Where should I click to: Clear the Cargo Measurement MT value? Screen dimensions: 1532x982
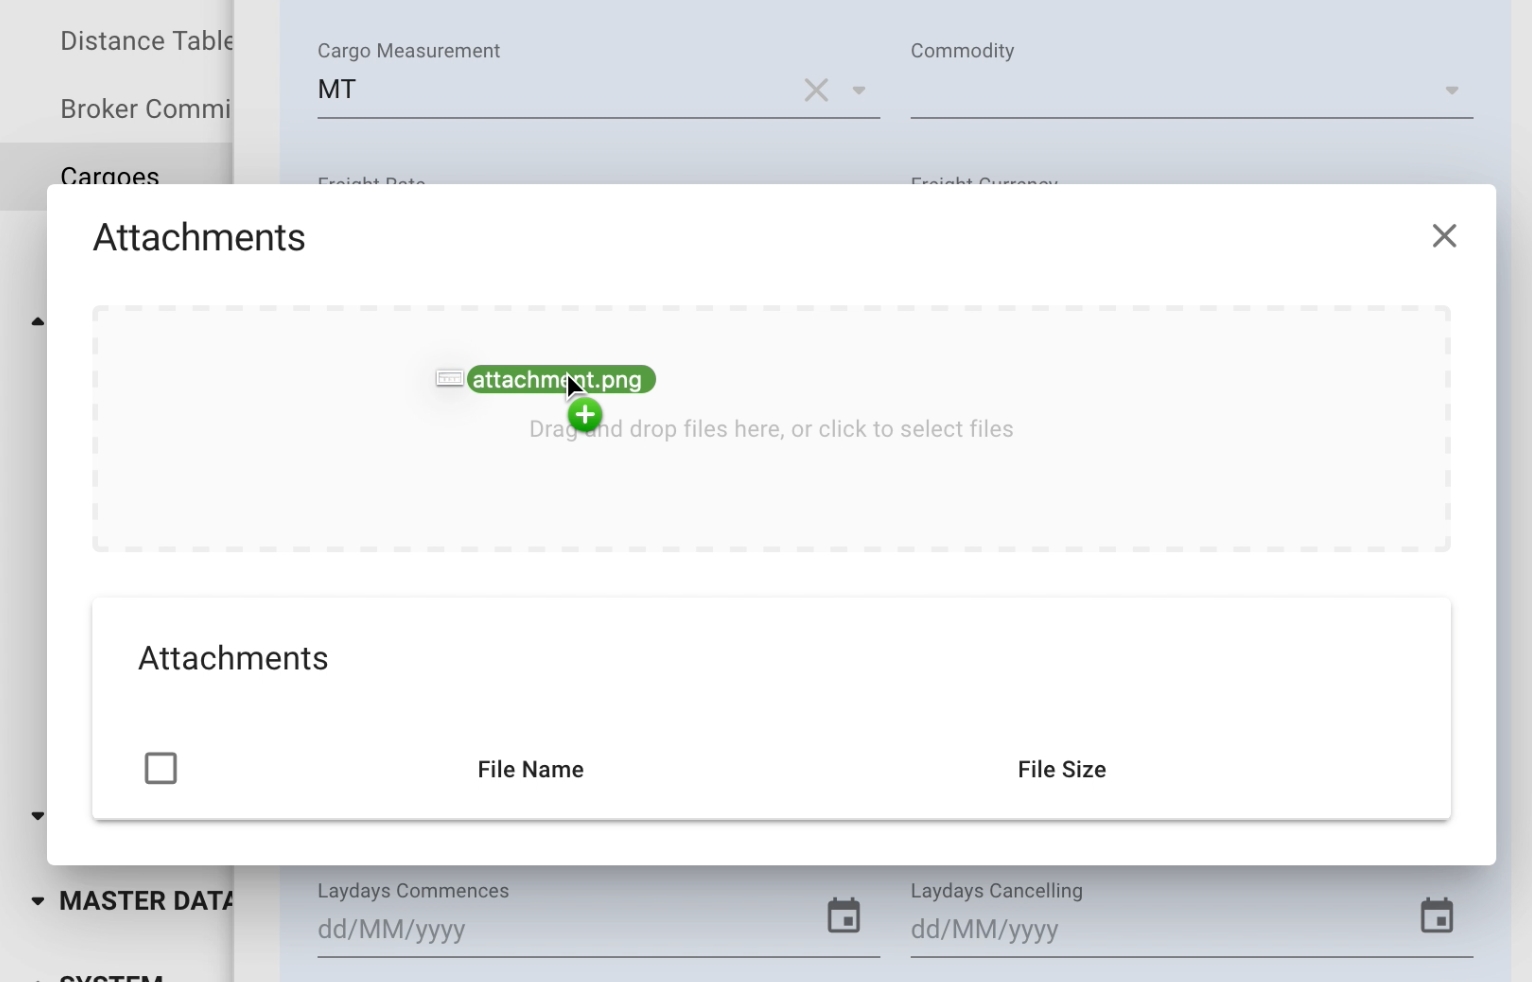click(816, 90)
